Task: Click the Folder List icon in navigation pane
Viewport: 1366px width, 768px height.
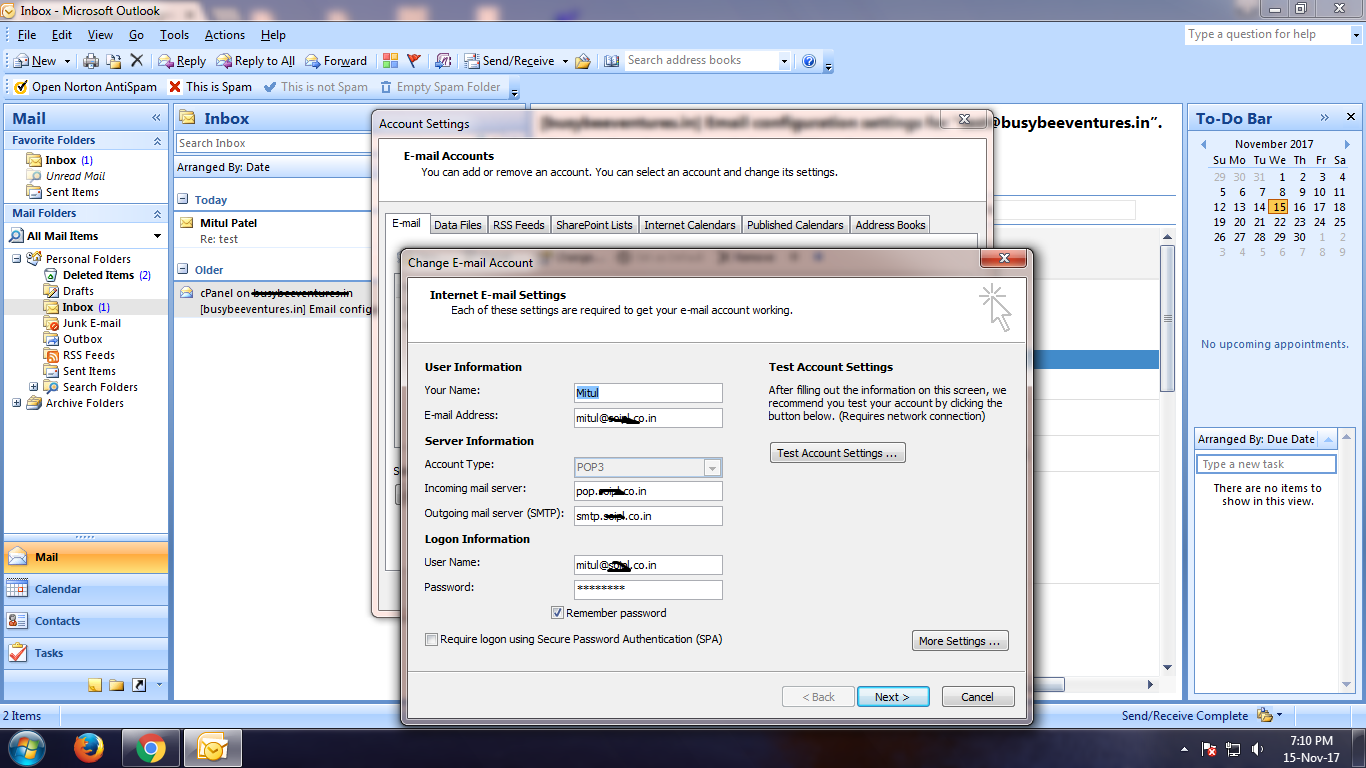Action: (117, 685)
